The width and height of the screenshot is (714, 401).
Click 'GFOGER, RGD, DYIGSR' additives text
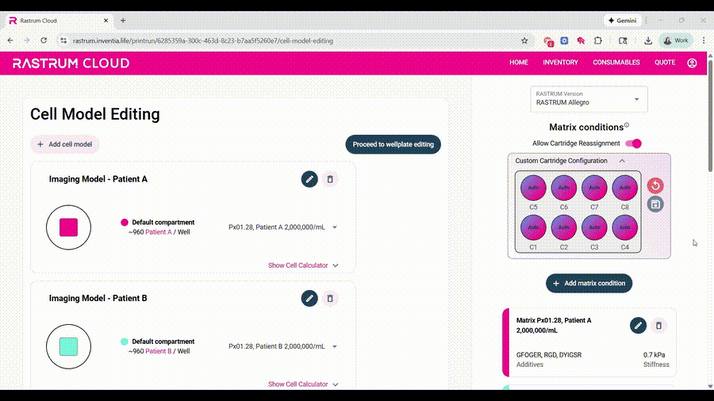pyautogui.click(x=549, y=355)
